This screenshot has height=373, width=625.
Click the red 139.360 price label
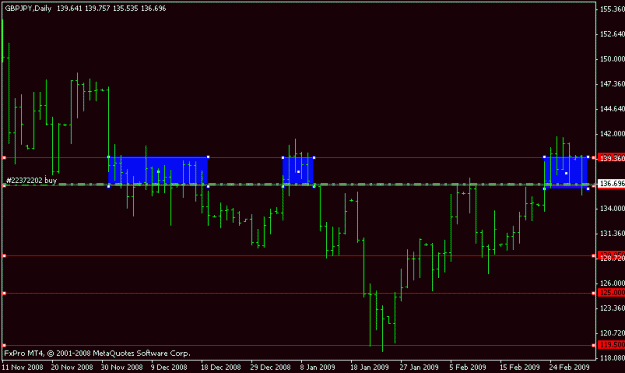pyautogui.click(x=611, y=158)
